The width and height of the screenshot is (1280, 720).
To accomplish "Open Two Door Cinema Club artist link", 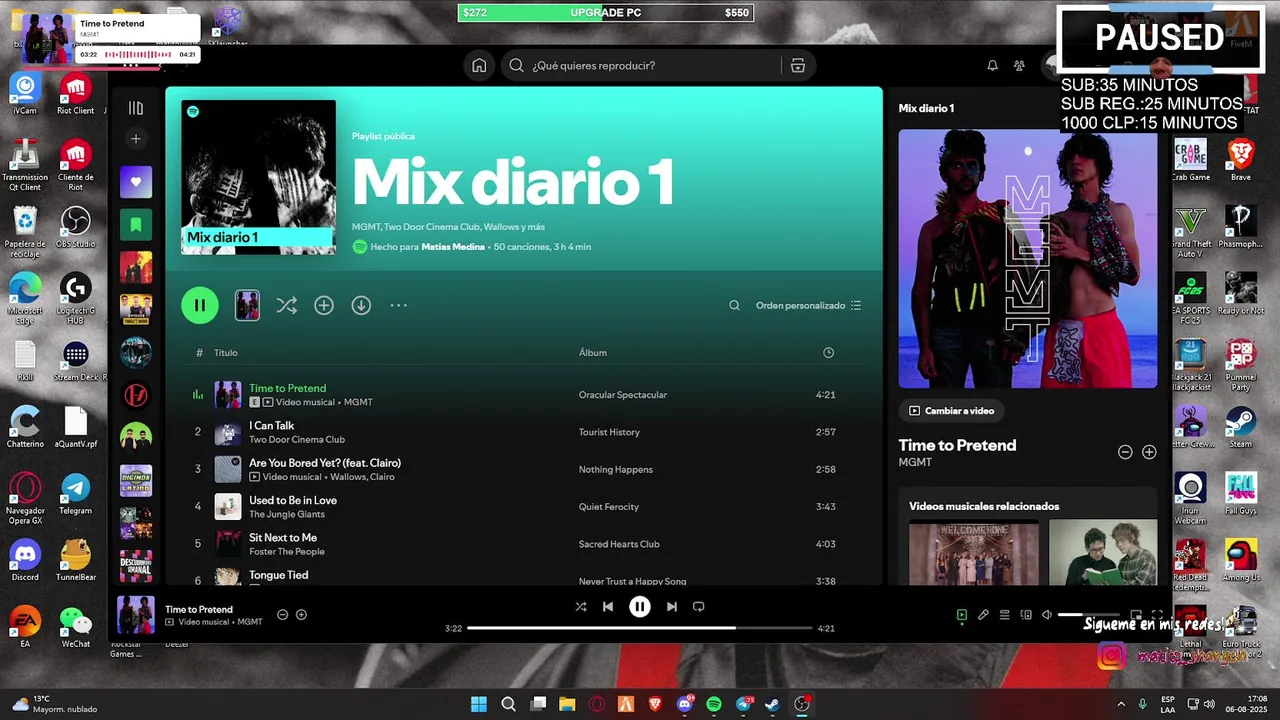I will 297,440.
